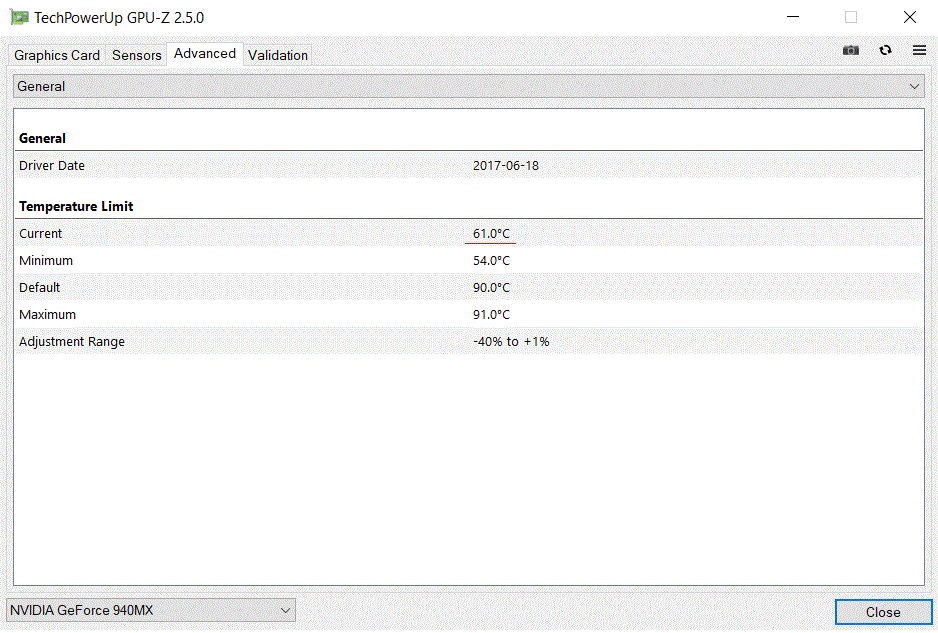
Task: Open the hamburger menu icon
Action: (919, 50)
